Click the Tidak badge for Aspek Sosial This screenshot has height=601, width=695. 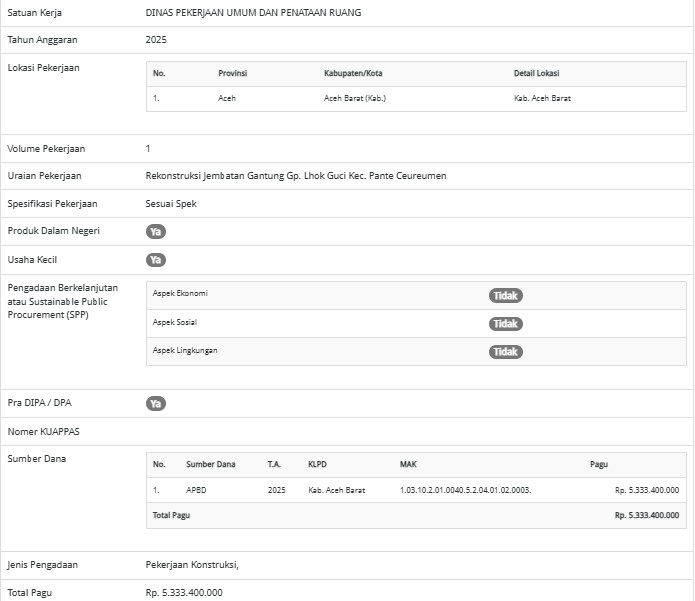[505, 324]
